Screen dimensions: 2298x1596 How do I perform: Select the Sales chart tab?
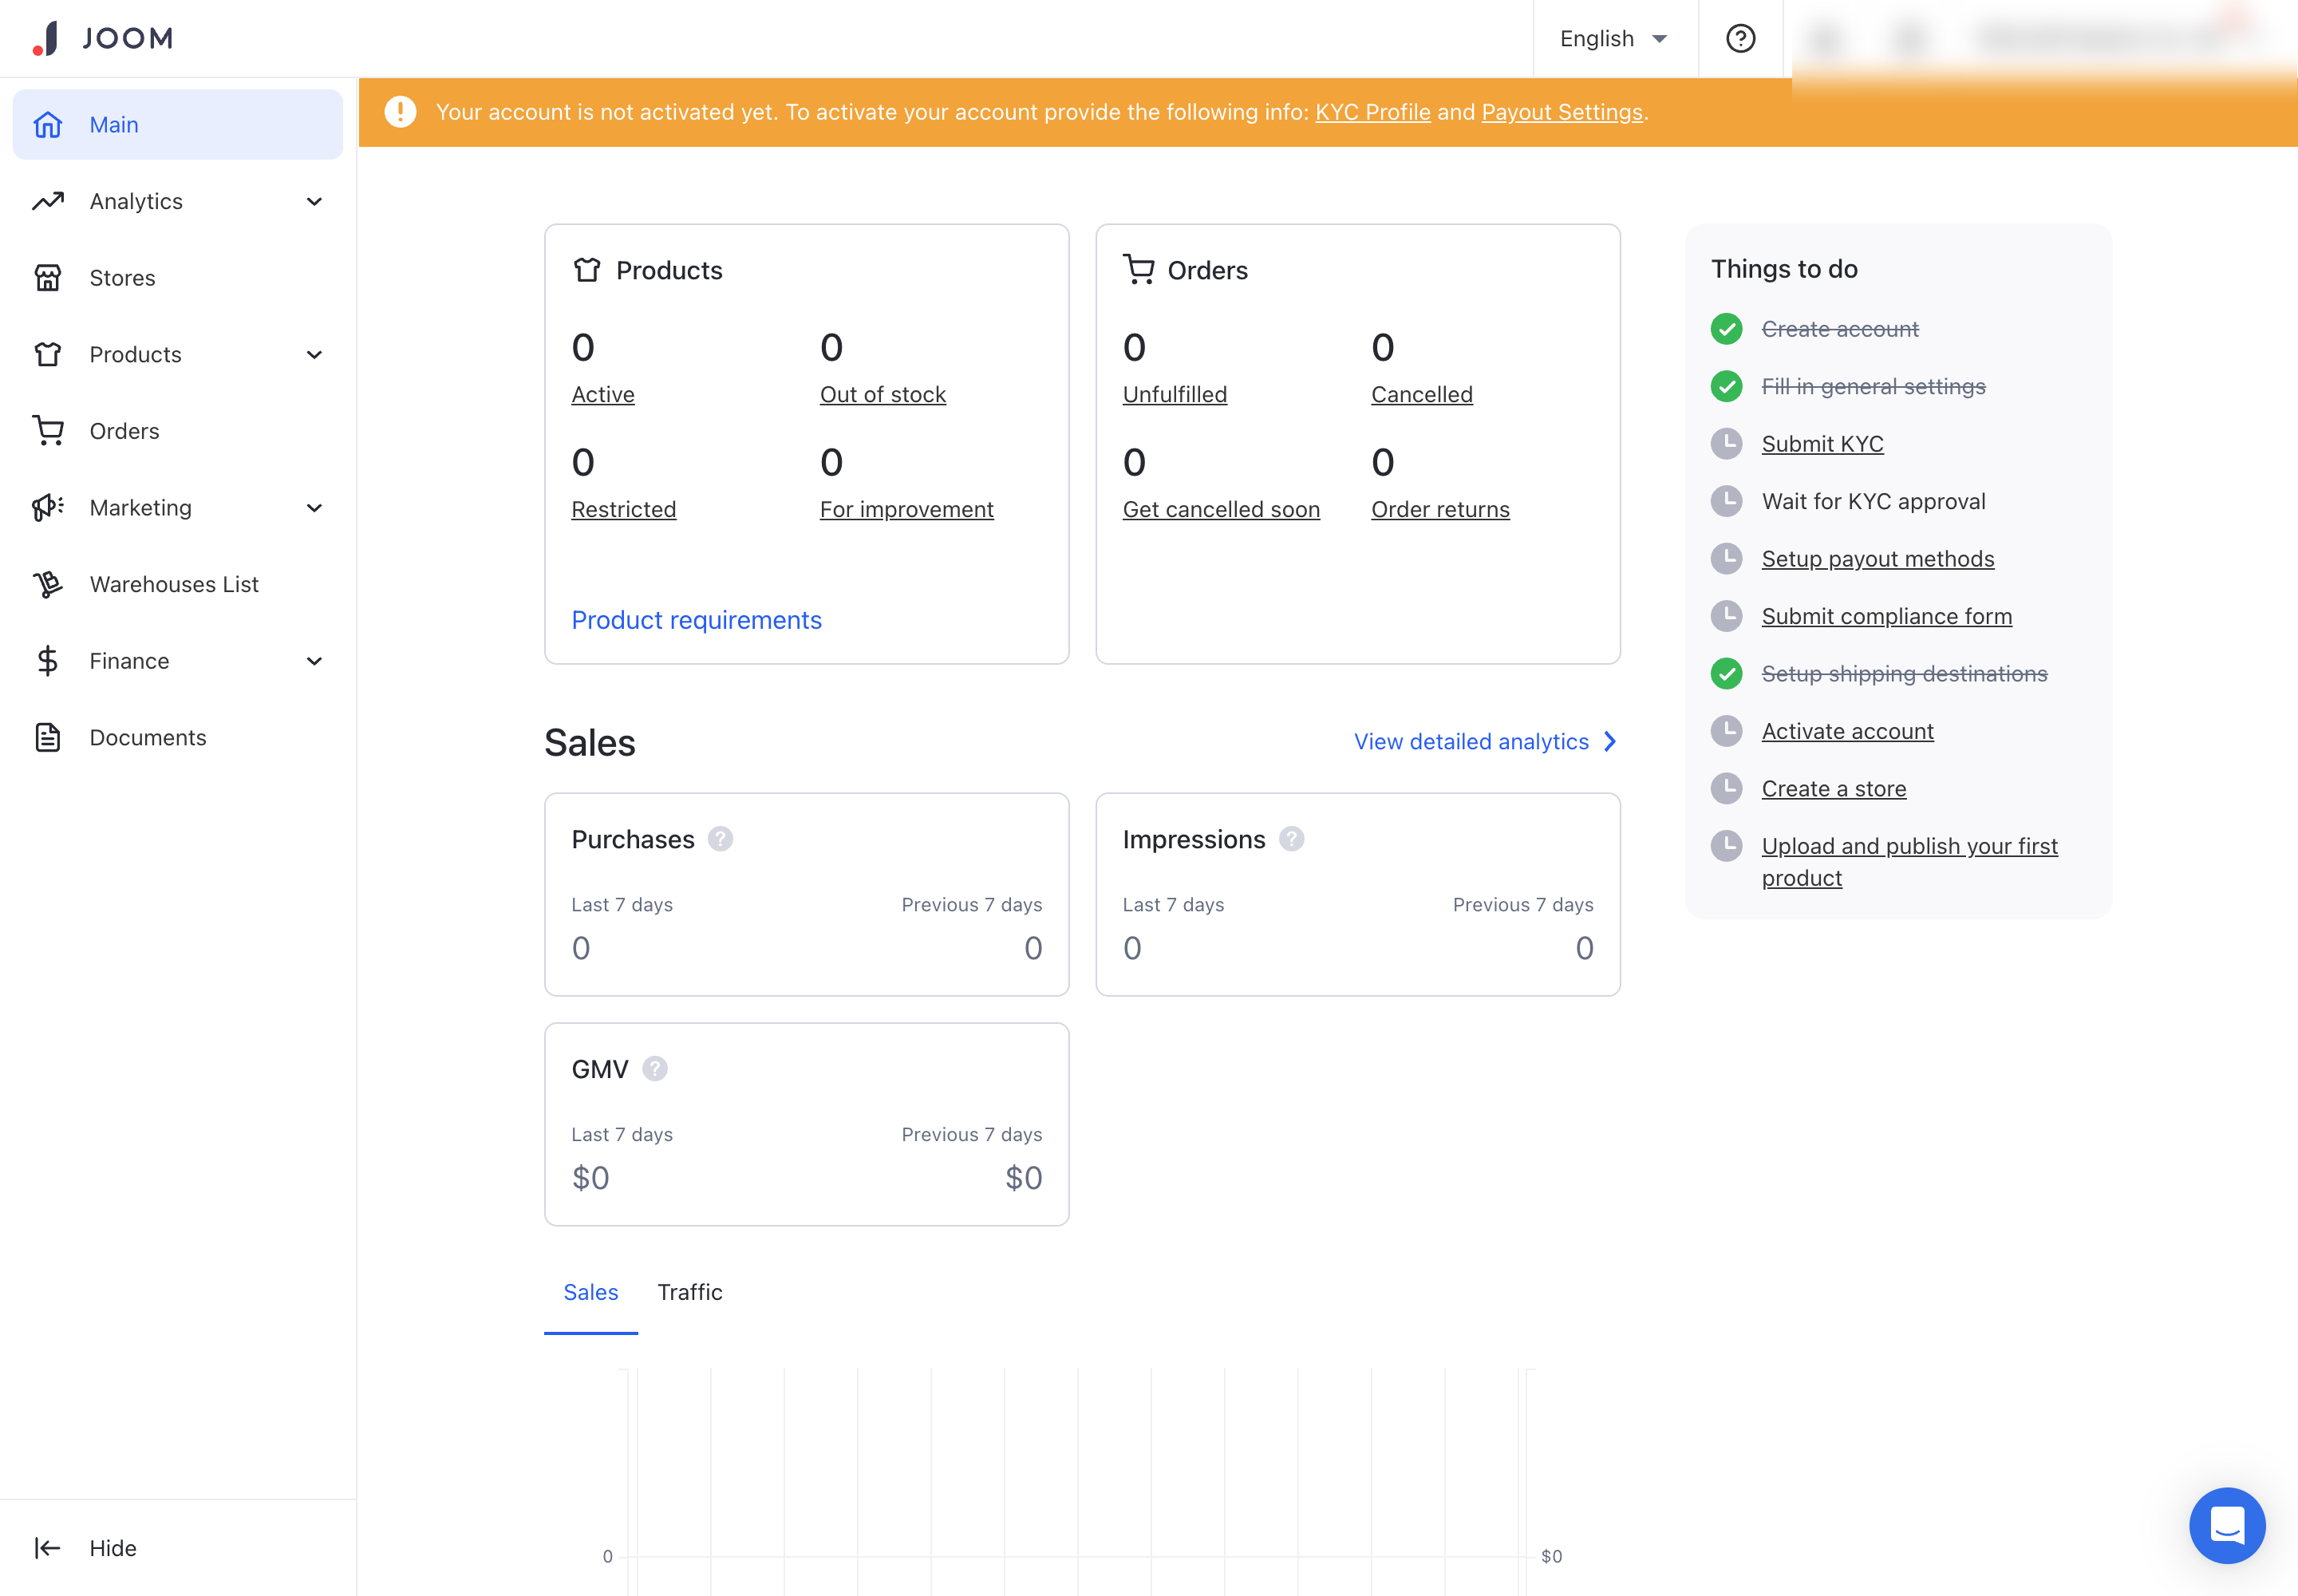click(590, 1292)
